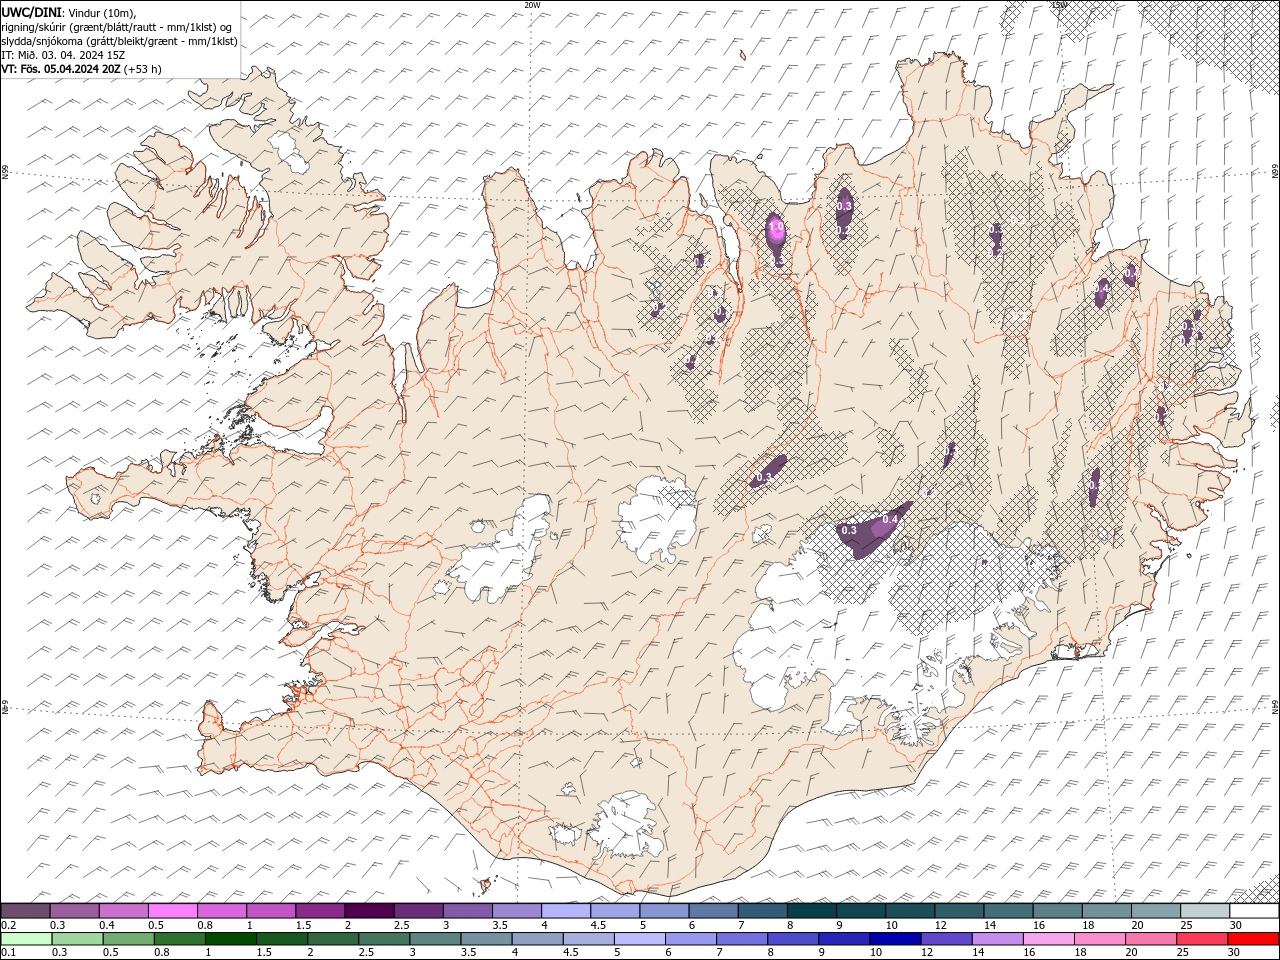Select the bottom-row violet swatch labeled 14
Screen dimensions: 1280x960
coord(996,939)
